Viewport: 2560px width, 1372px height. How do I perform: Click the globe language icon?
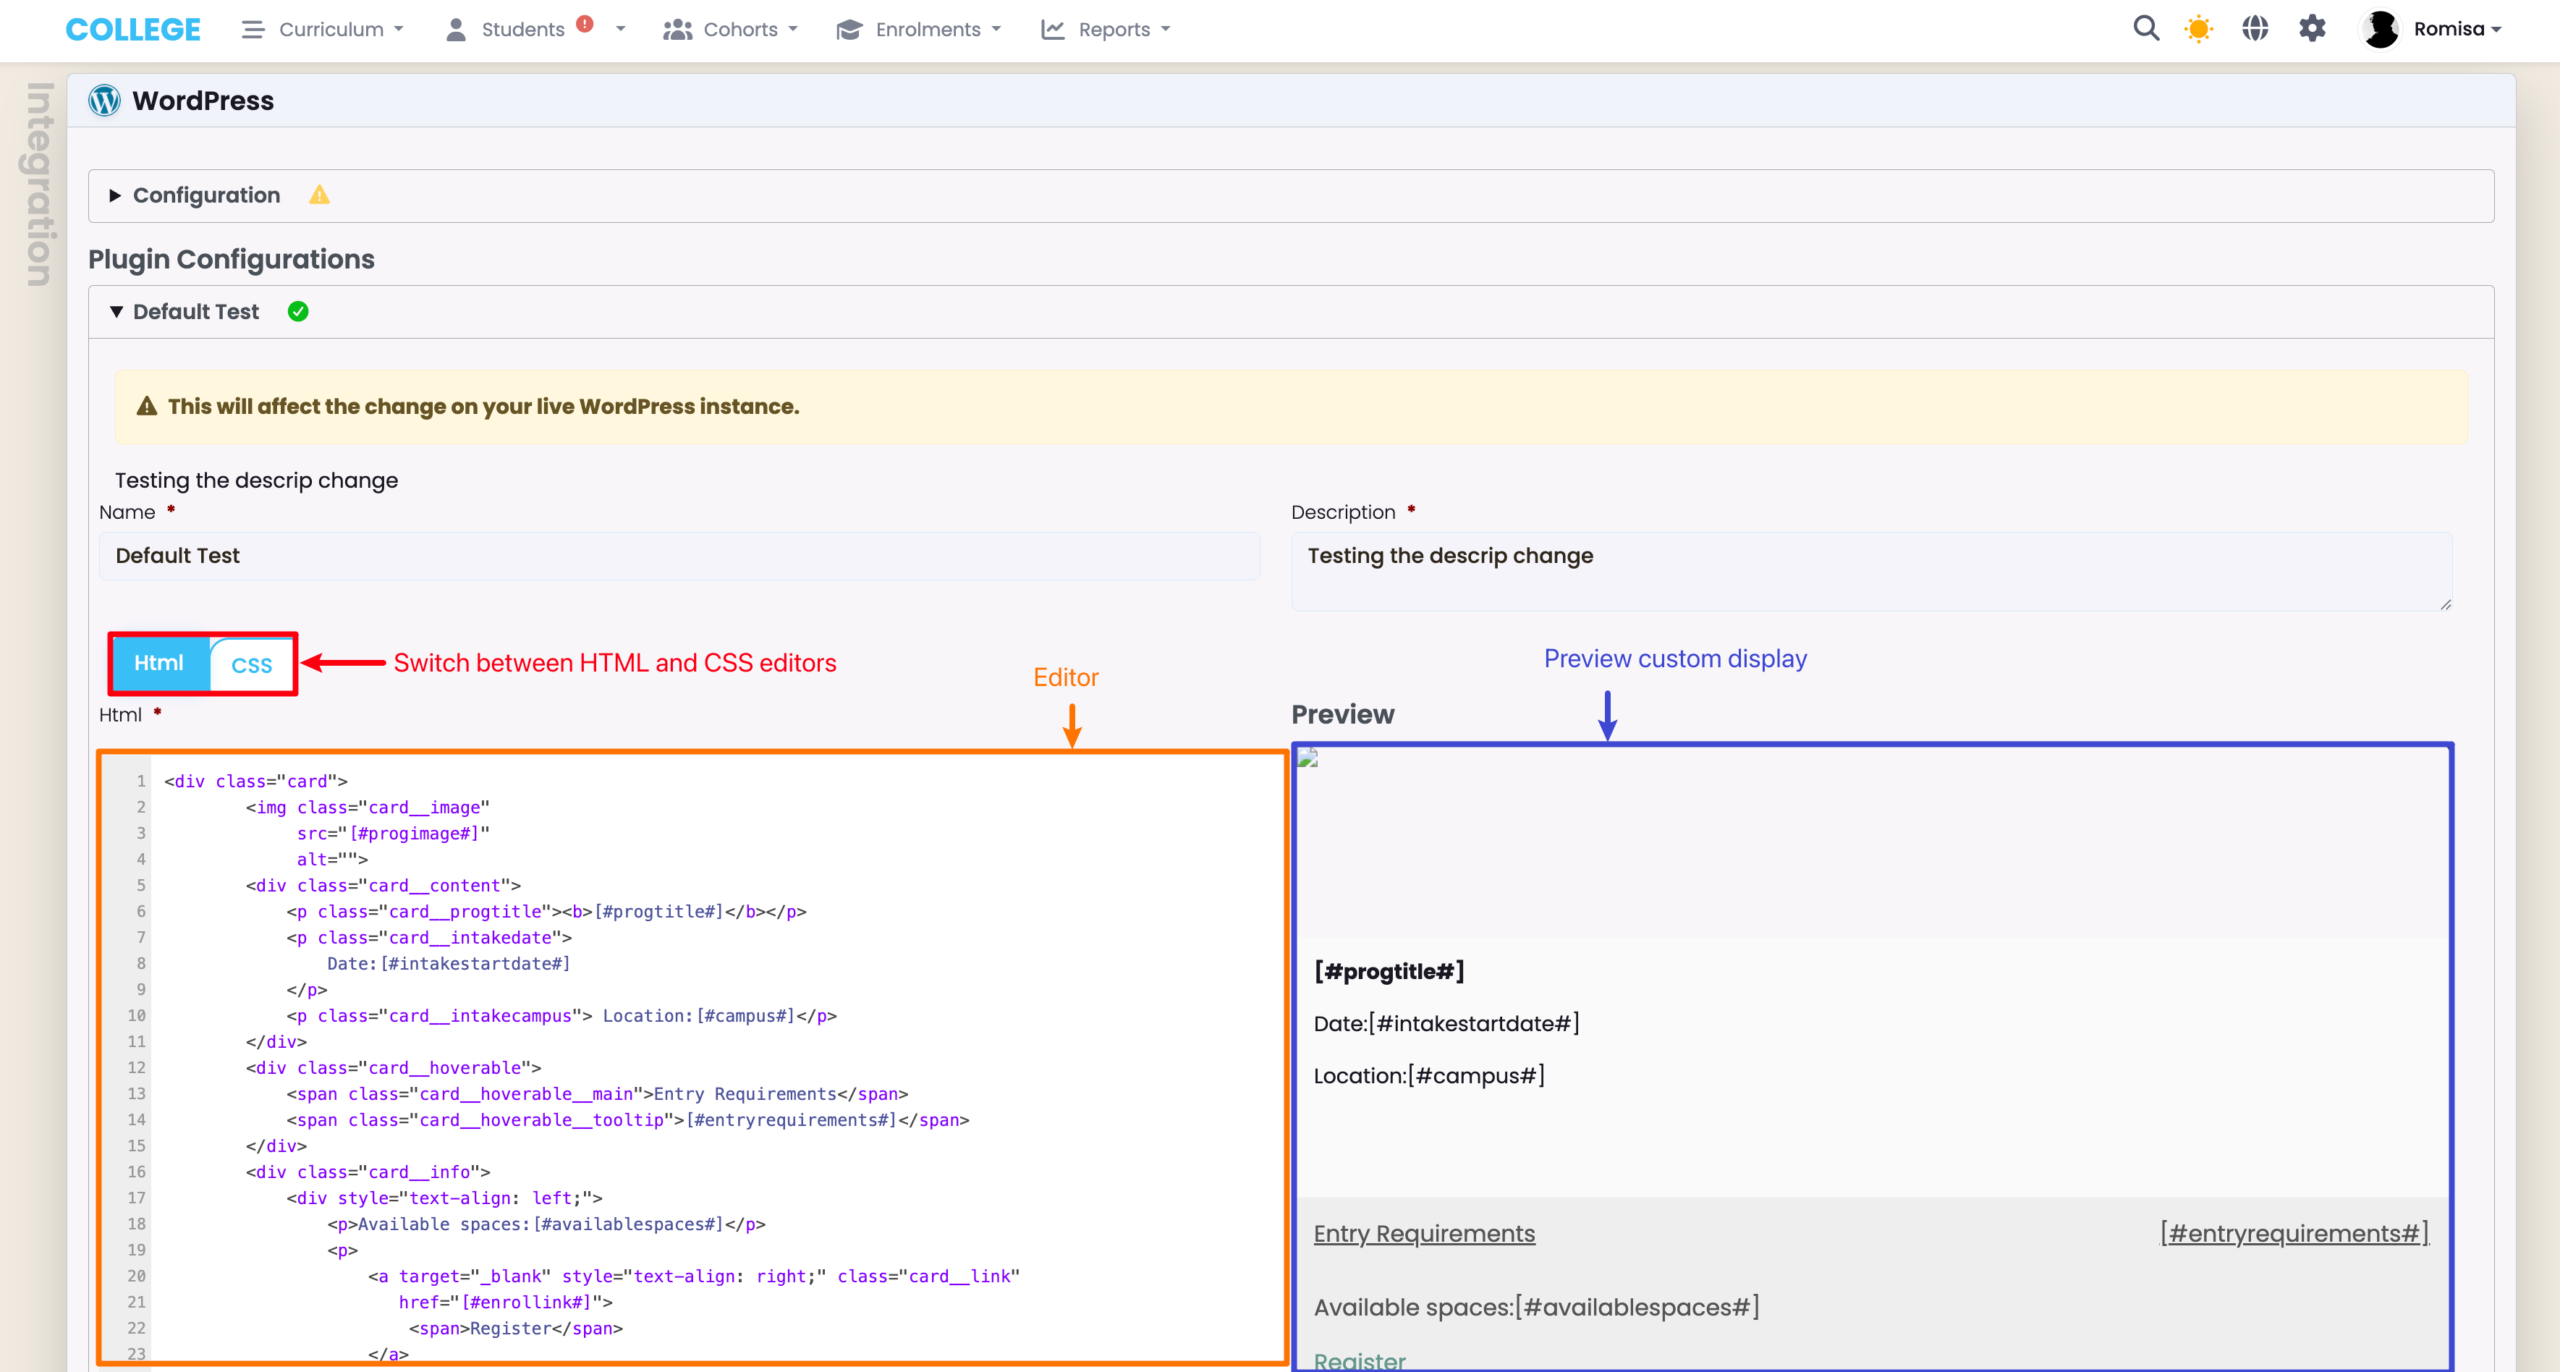click(2254, 28)
